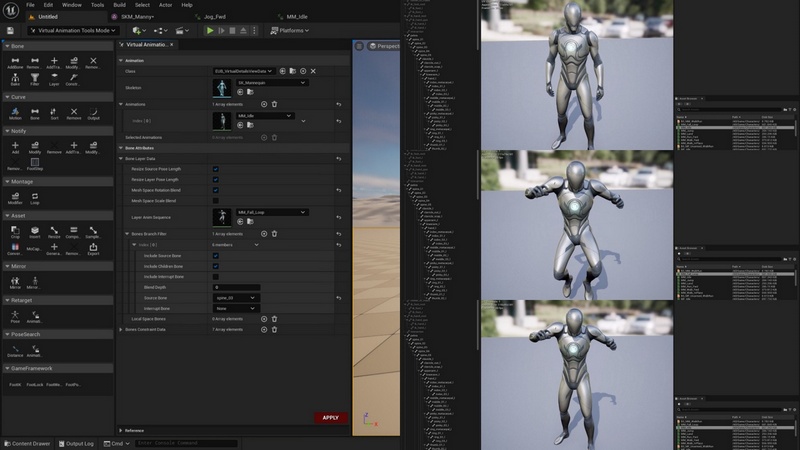This screenshot has width=800, height=450.
Task: Enable Mesh Space Scale Blend checkbox
Action: pyautogui.click(x=216, y=200)
